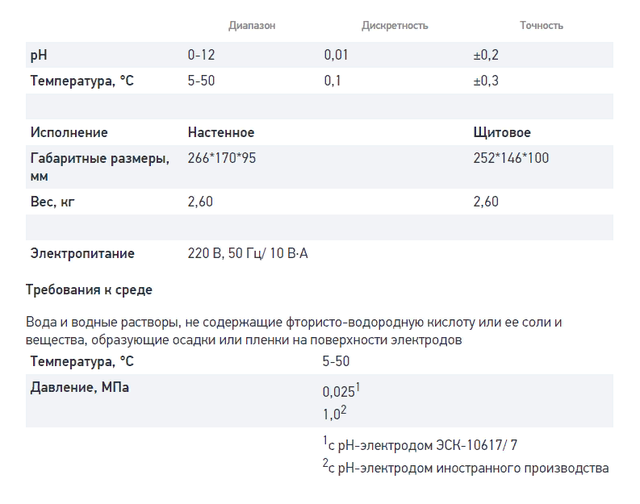Click the pressure value 0,025
This screenshot has height=504, width=640.
tap(341, 391)
